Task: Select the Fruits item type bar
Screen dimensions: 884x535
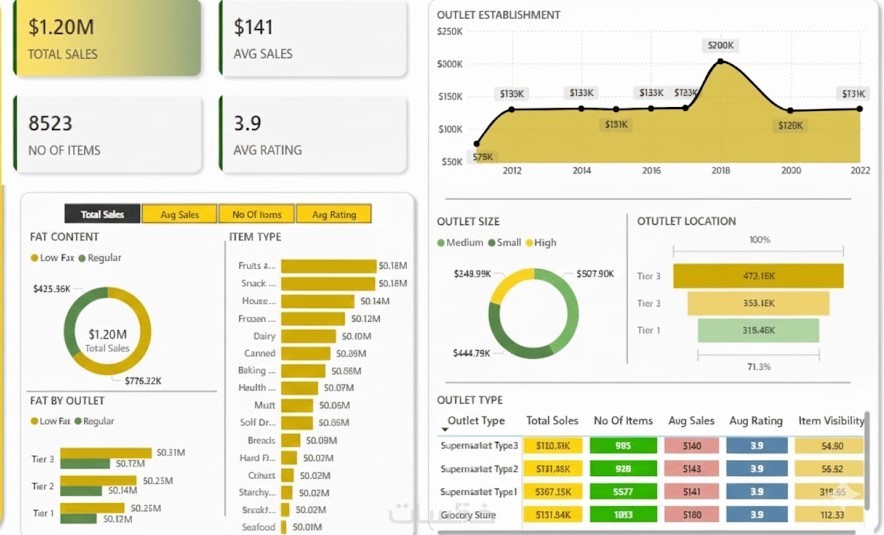Action: pyautogui.click(x=329, y=266)
